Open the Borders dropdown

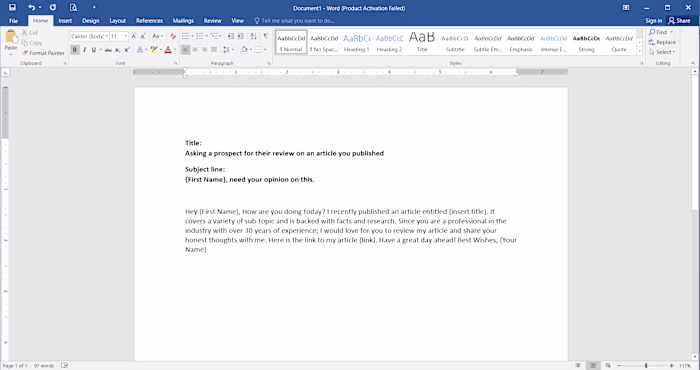[265, 50]
